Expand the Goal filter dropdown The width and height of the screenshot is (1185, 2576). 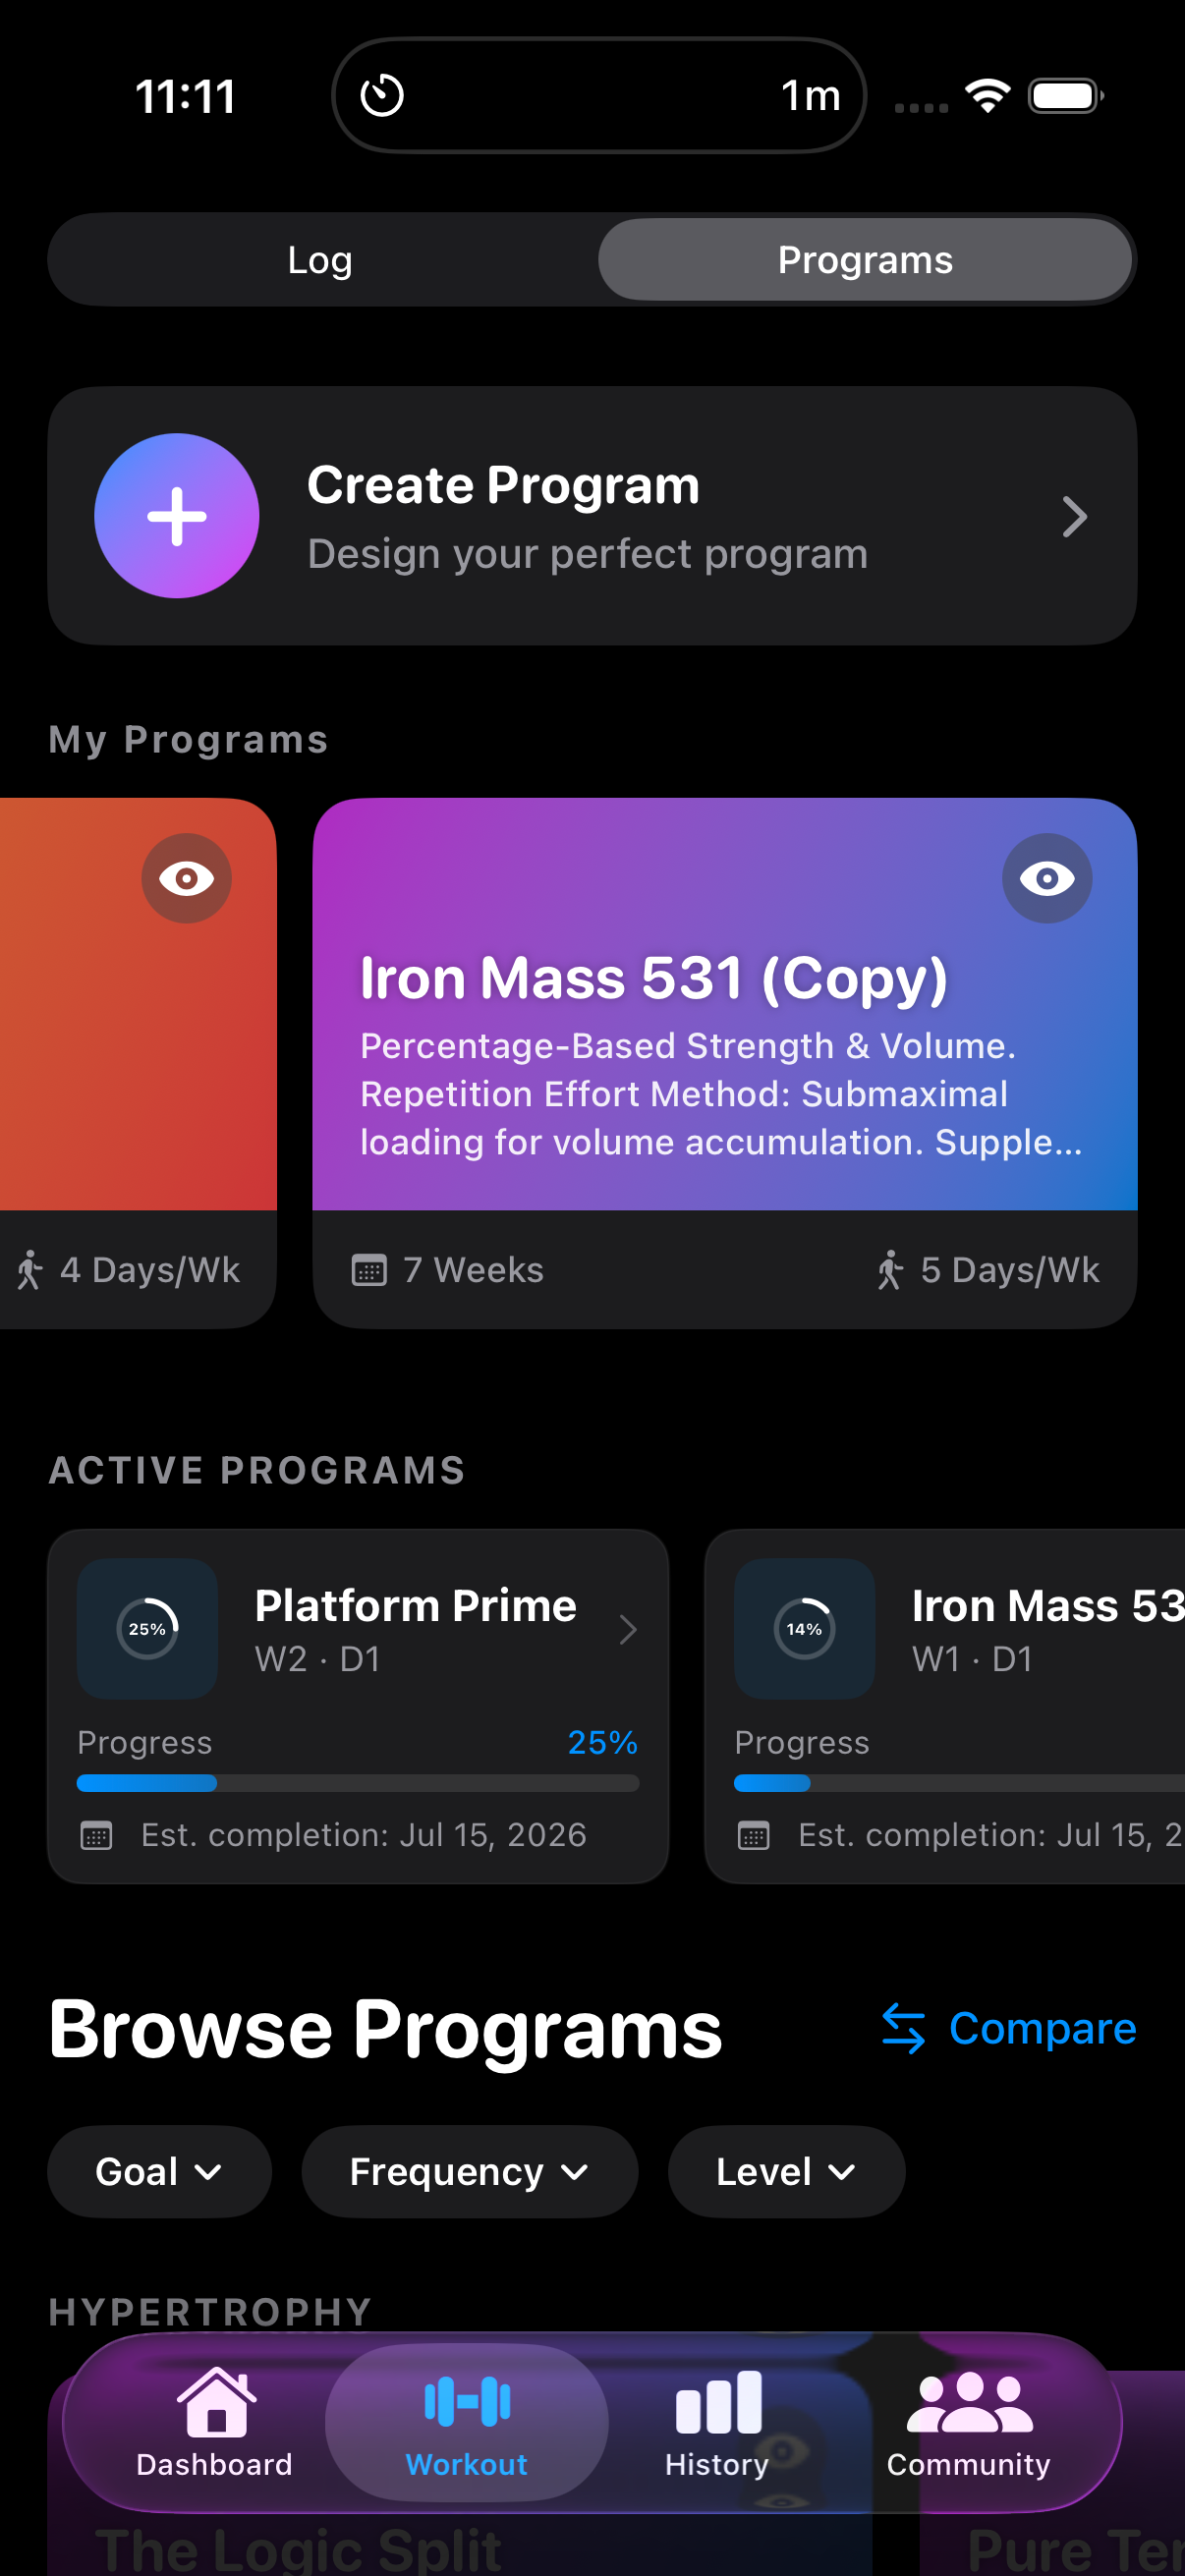click(160, 2172)
